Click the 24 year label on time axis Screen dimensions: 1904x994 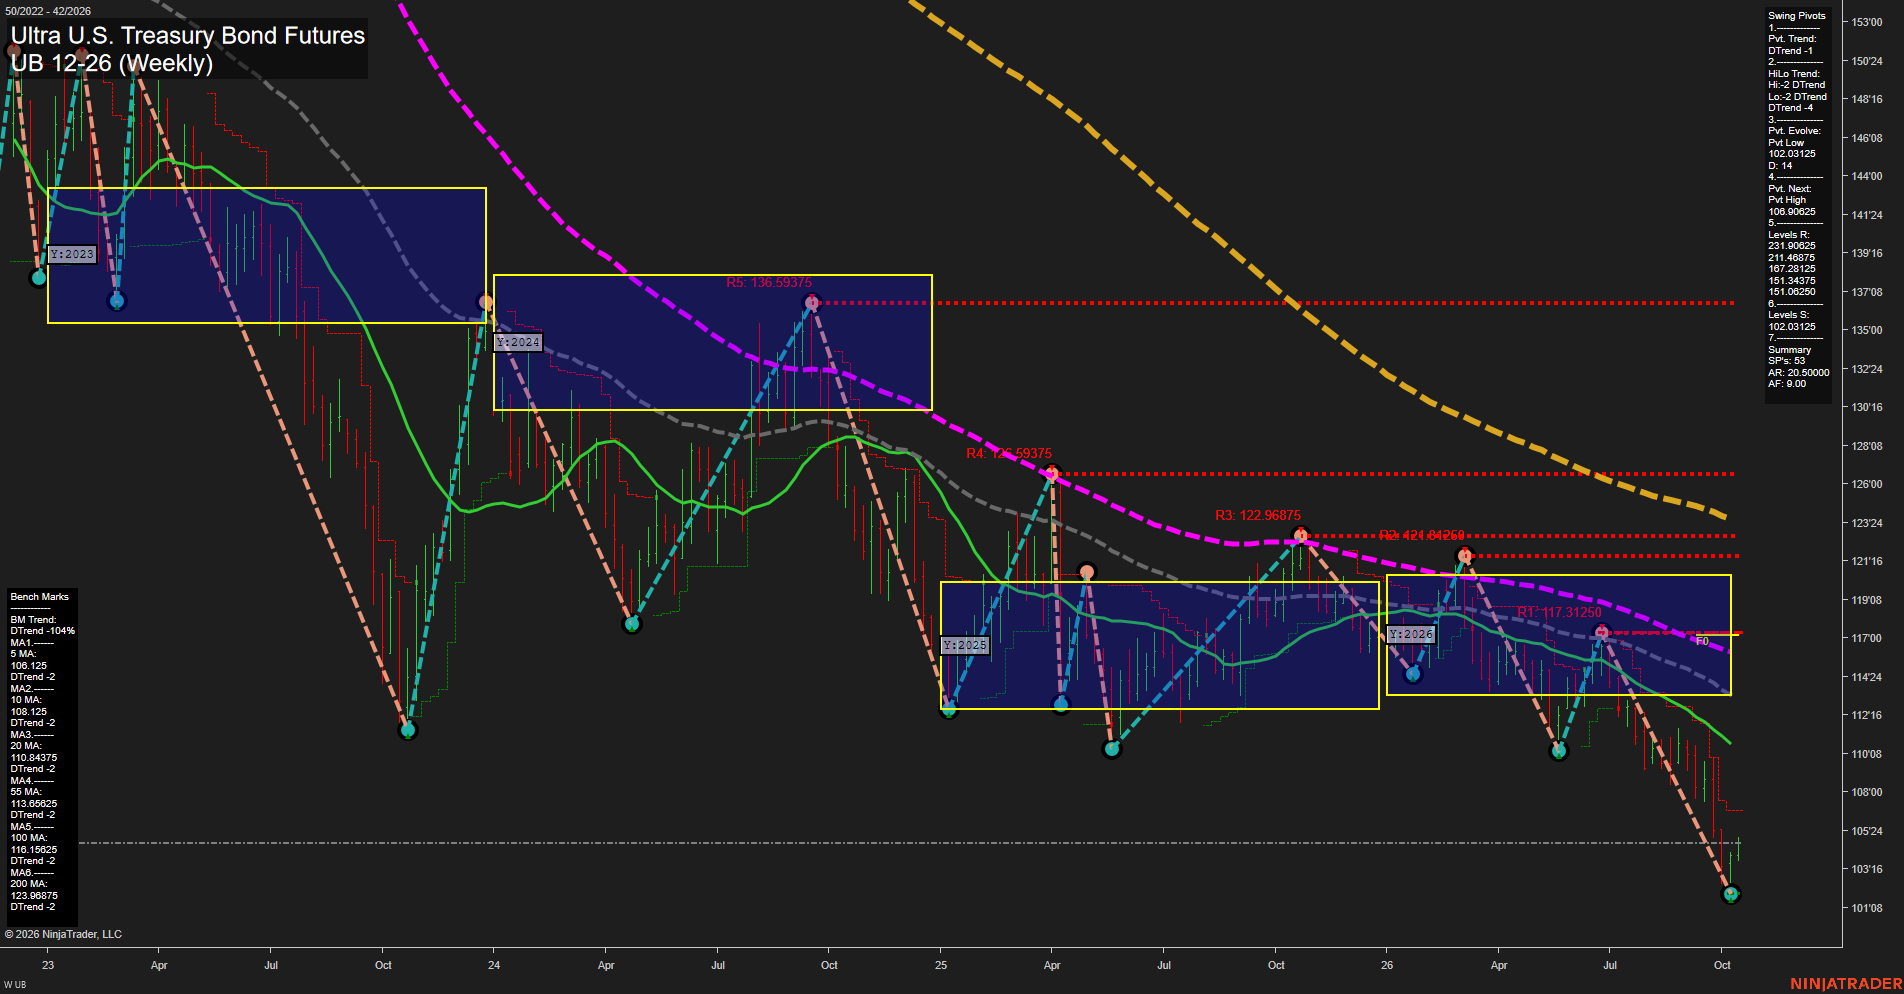point(494,965)
